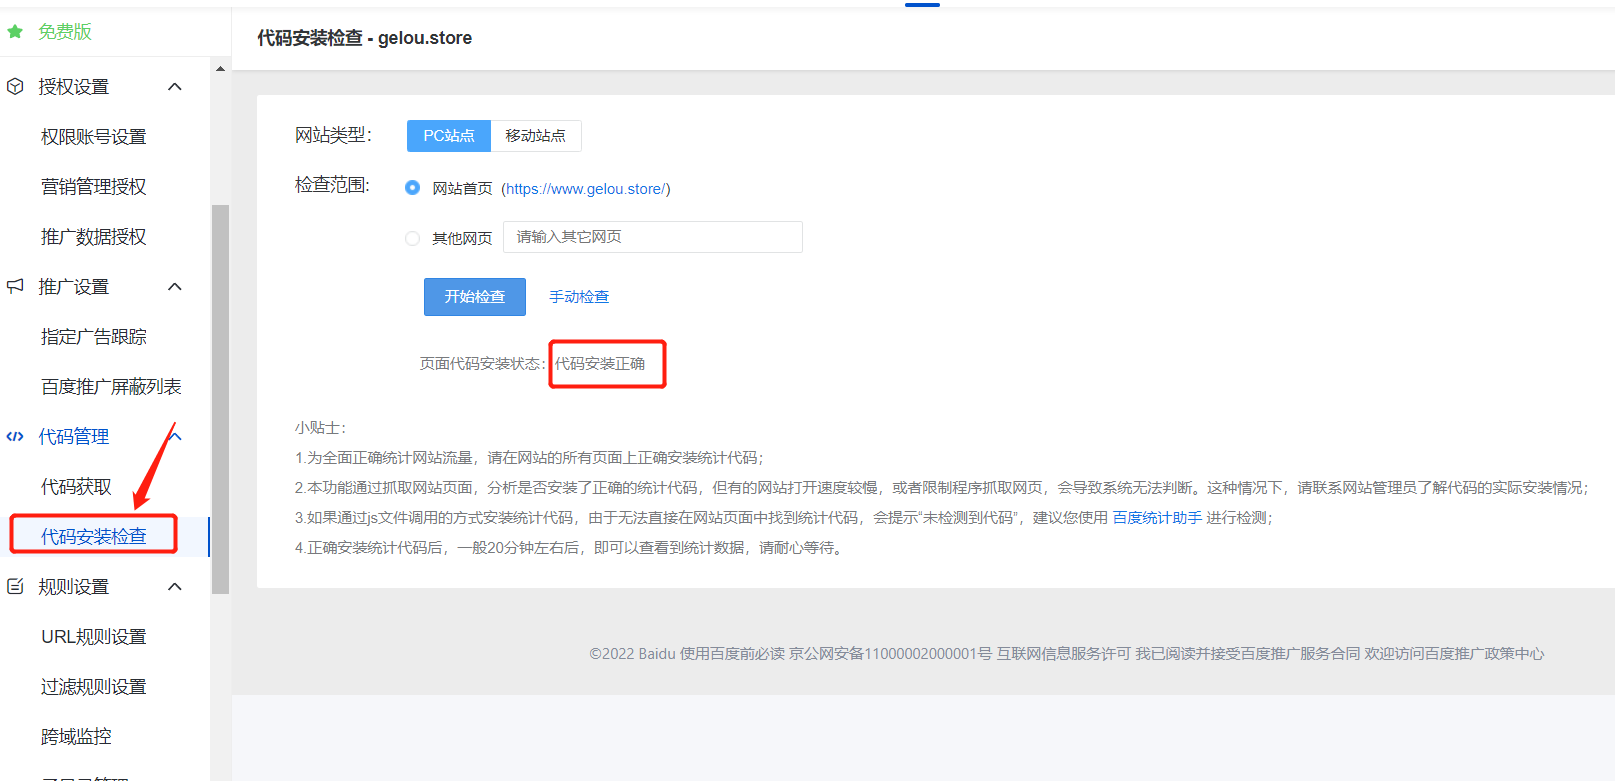Image resolution: width=1615 pixels, height=781 pixels.
Task: Select 代码安装检查 in sidebar
Action: [94, 537]
